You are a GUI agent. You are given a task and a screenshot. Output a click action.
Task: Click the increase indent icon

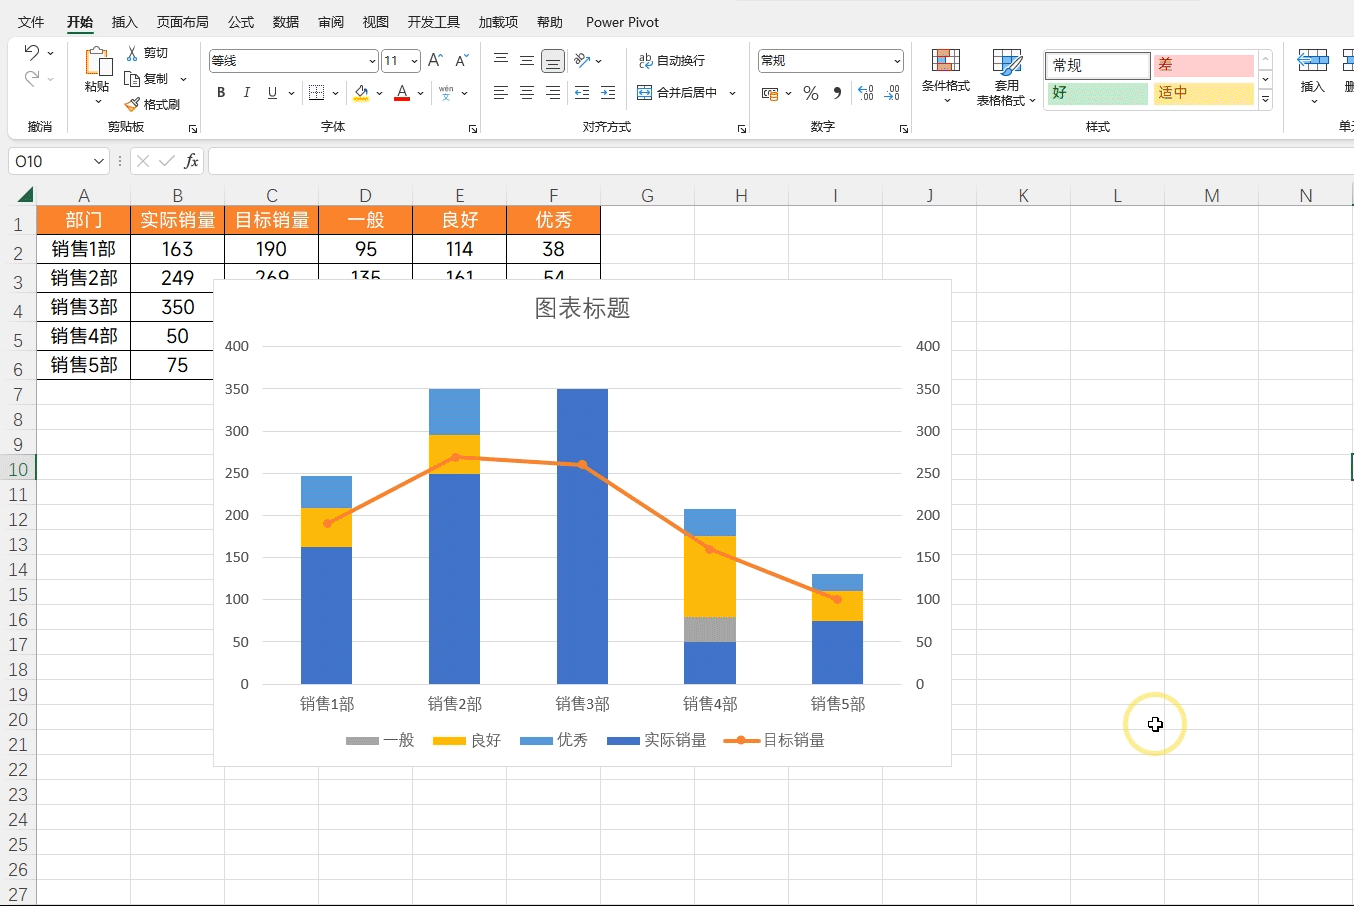pyautogui.click(x=608, y=93)
